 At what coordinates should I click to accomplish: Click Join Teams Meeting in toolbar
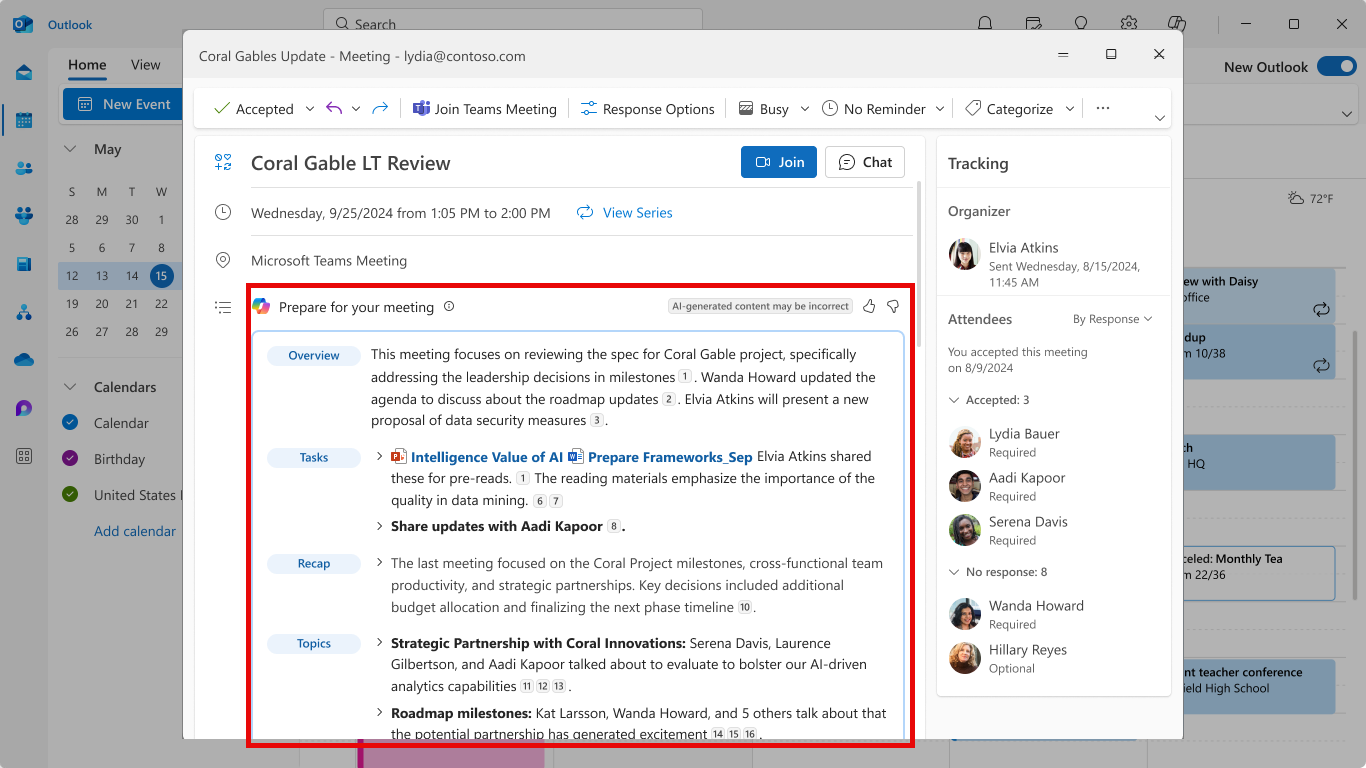485,109
